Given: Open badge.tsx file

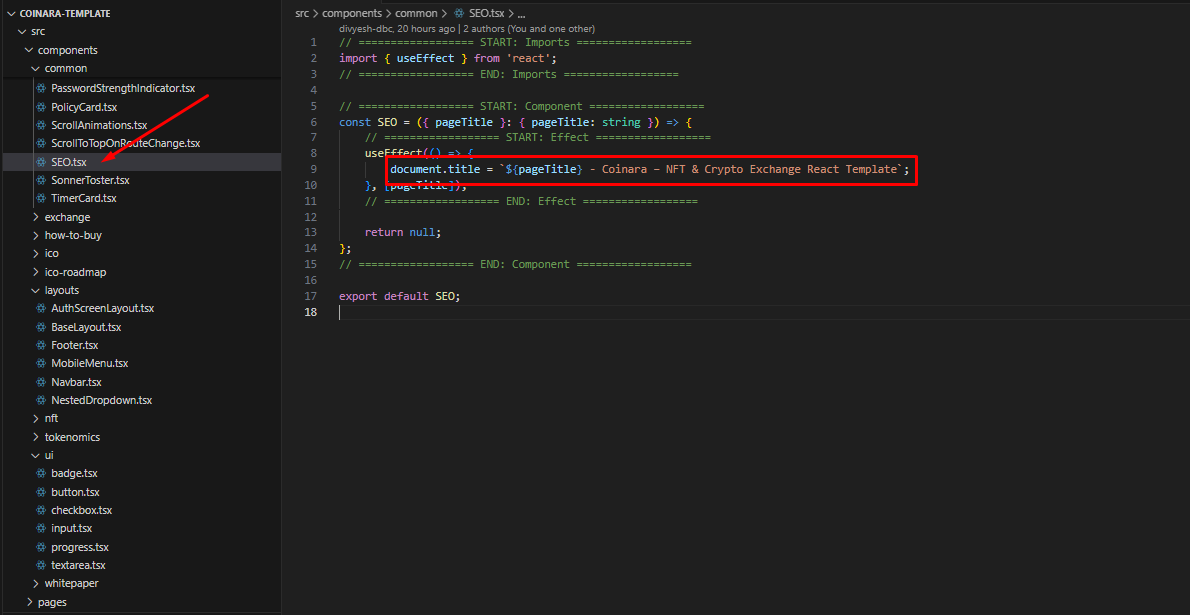Looking at the screenshot, I should tap(74, 474).
